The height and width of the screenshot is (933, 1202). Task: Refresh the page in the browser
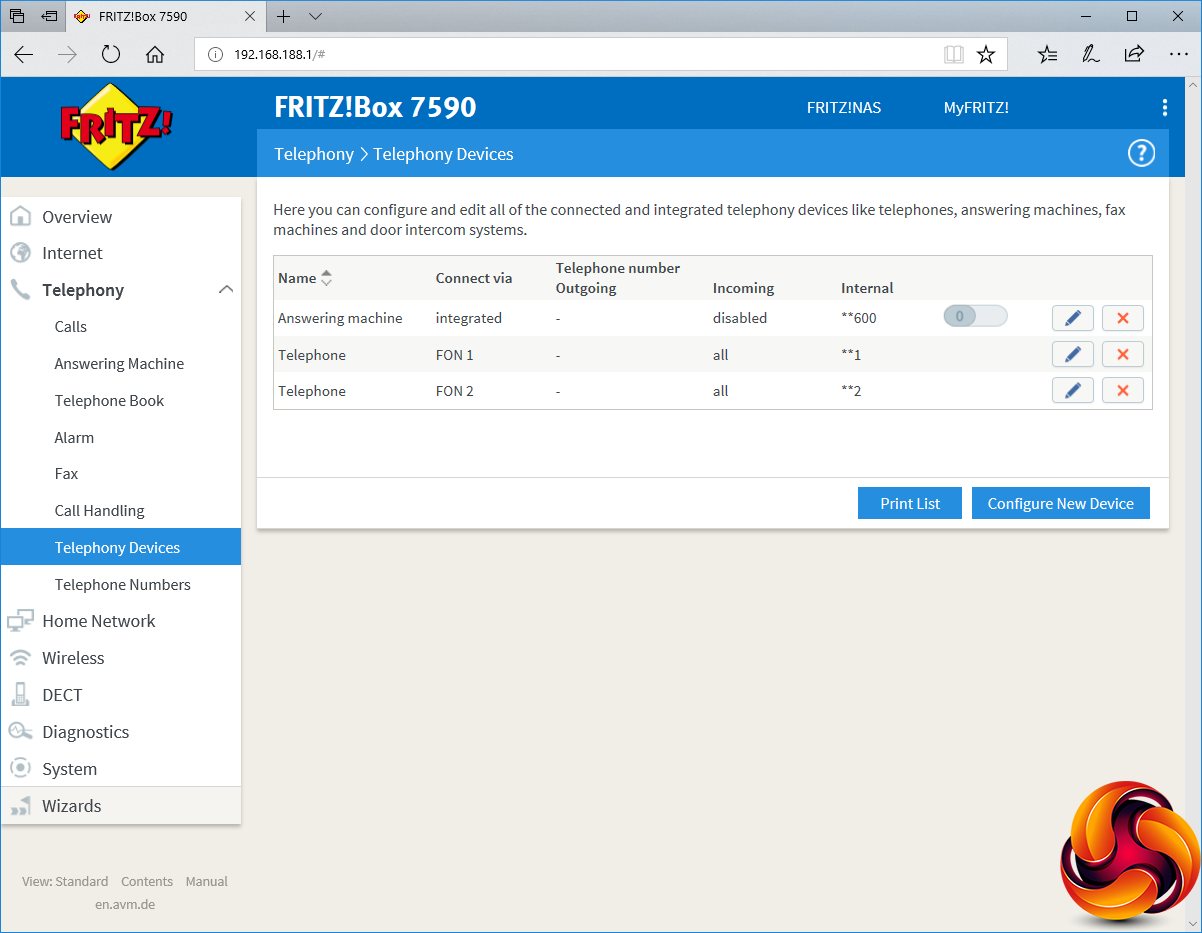[111, 55]
